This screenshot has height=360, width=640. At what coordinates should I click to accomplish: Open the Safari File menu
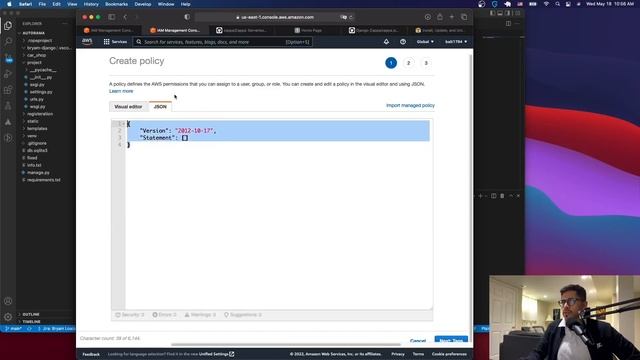42,4
